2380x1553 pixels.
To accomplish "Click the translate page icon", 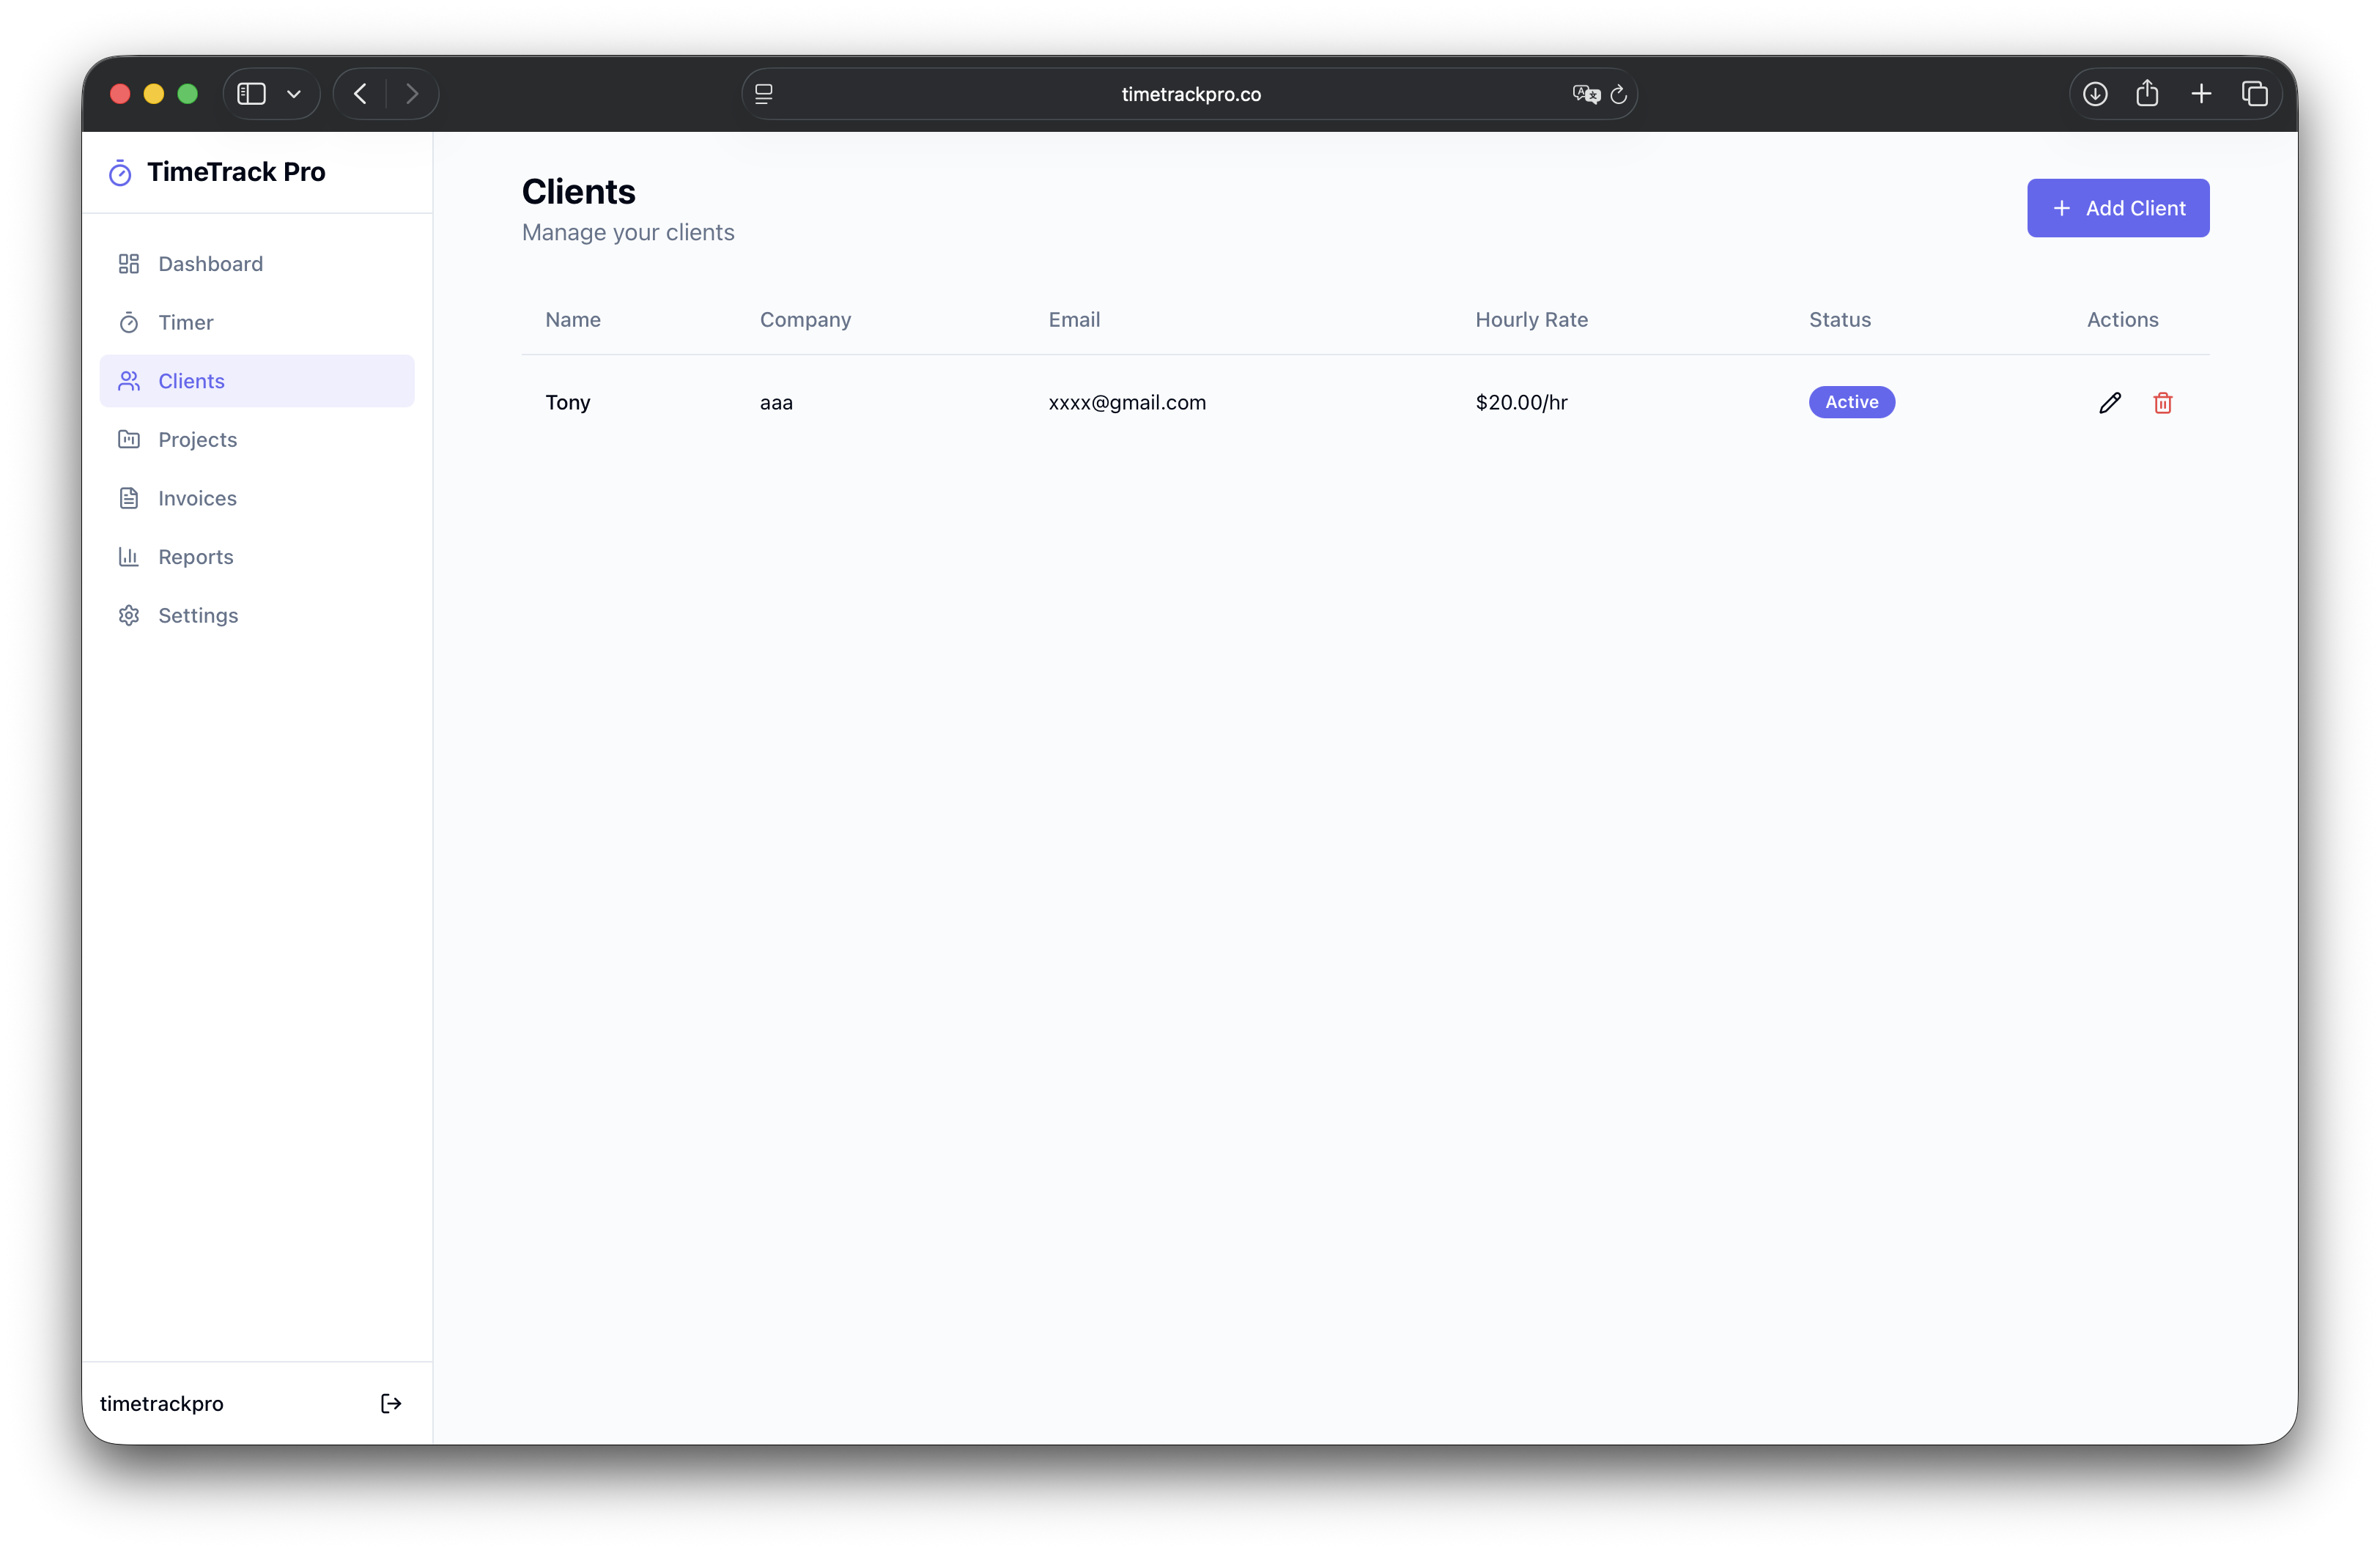I will point(1585,94).
